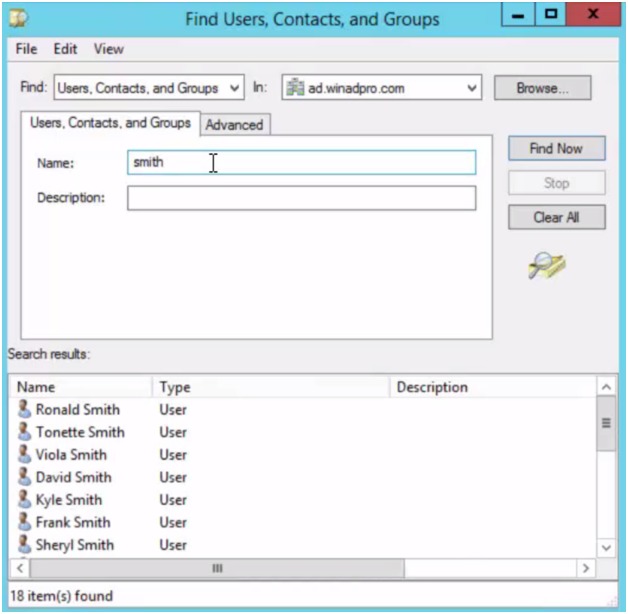
Task: Click the results vertical scrollbar down arrow
Action: (x=606, y=548)
